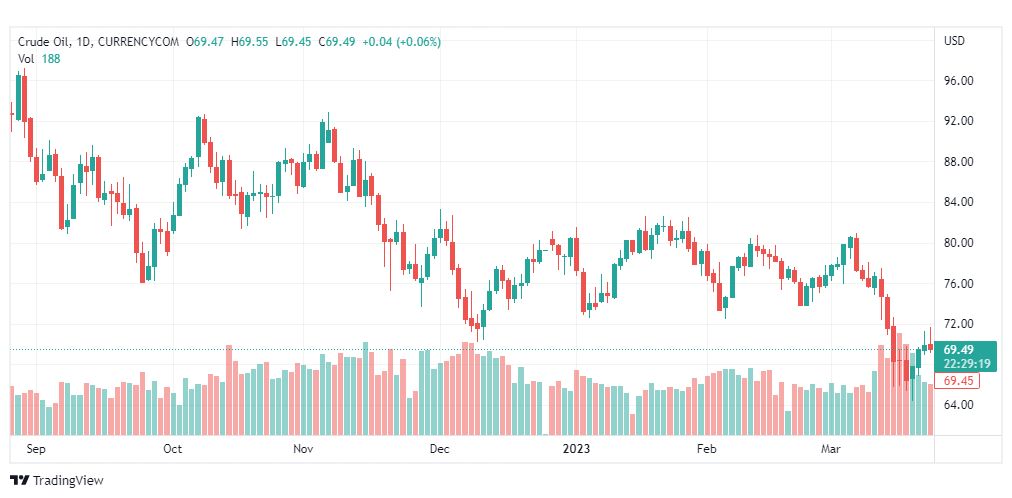This screenshot has width=1012, height=498.
Task: Select the Oct label on time axis
Action: point(172,449)
